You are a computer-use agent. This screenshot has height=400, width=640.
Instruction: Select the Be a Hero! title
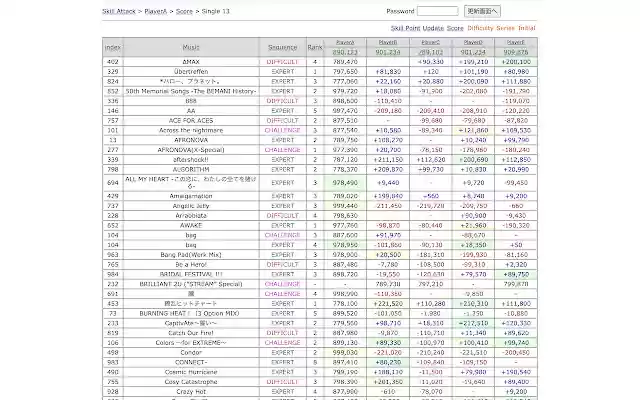(x=191, y=265)
